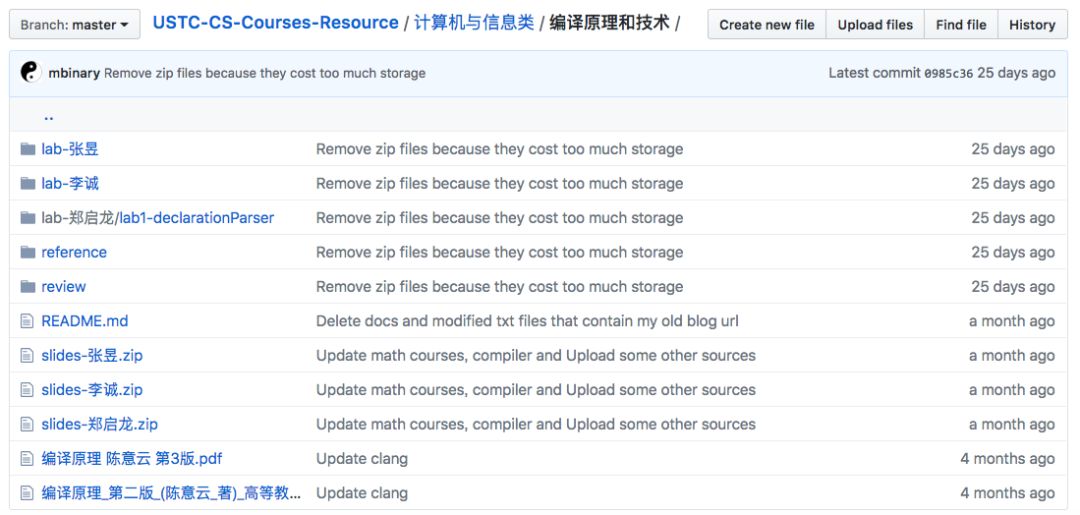
Task: Open latest commit 0985c36
Action: pyautogui.click(x=948, y=73)
